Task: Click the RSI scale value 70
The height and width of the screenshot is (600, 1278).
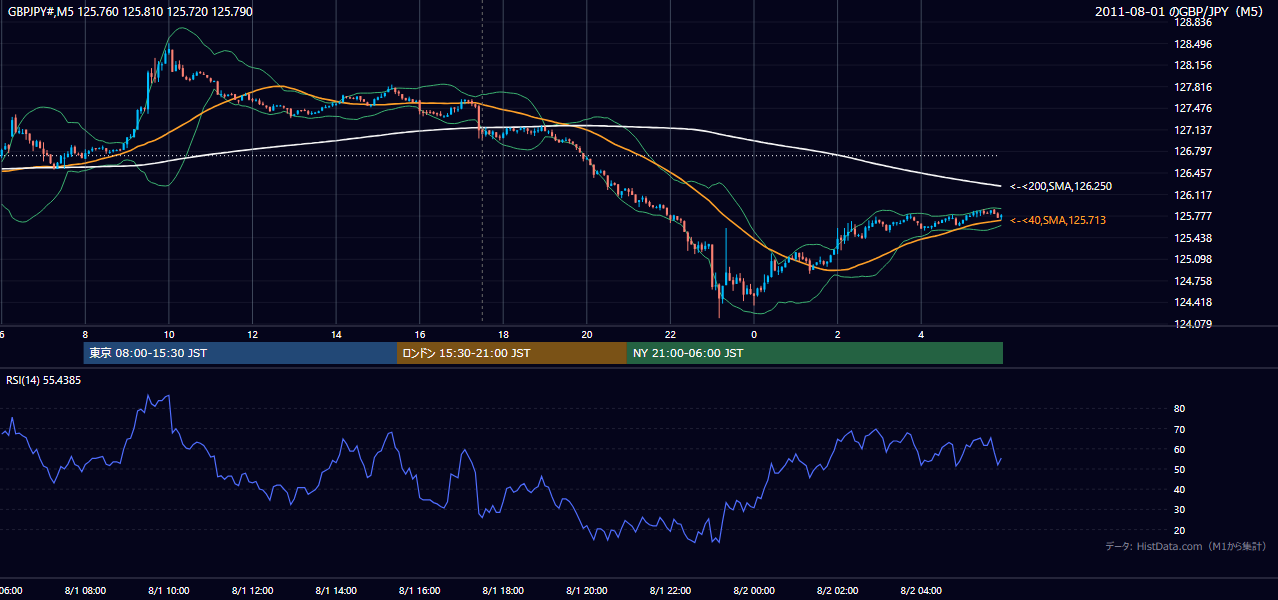Action: point(1179,429)
